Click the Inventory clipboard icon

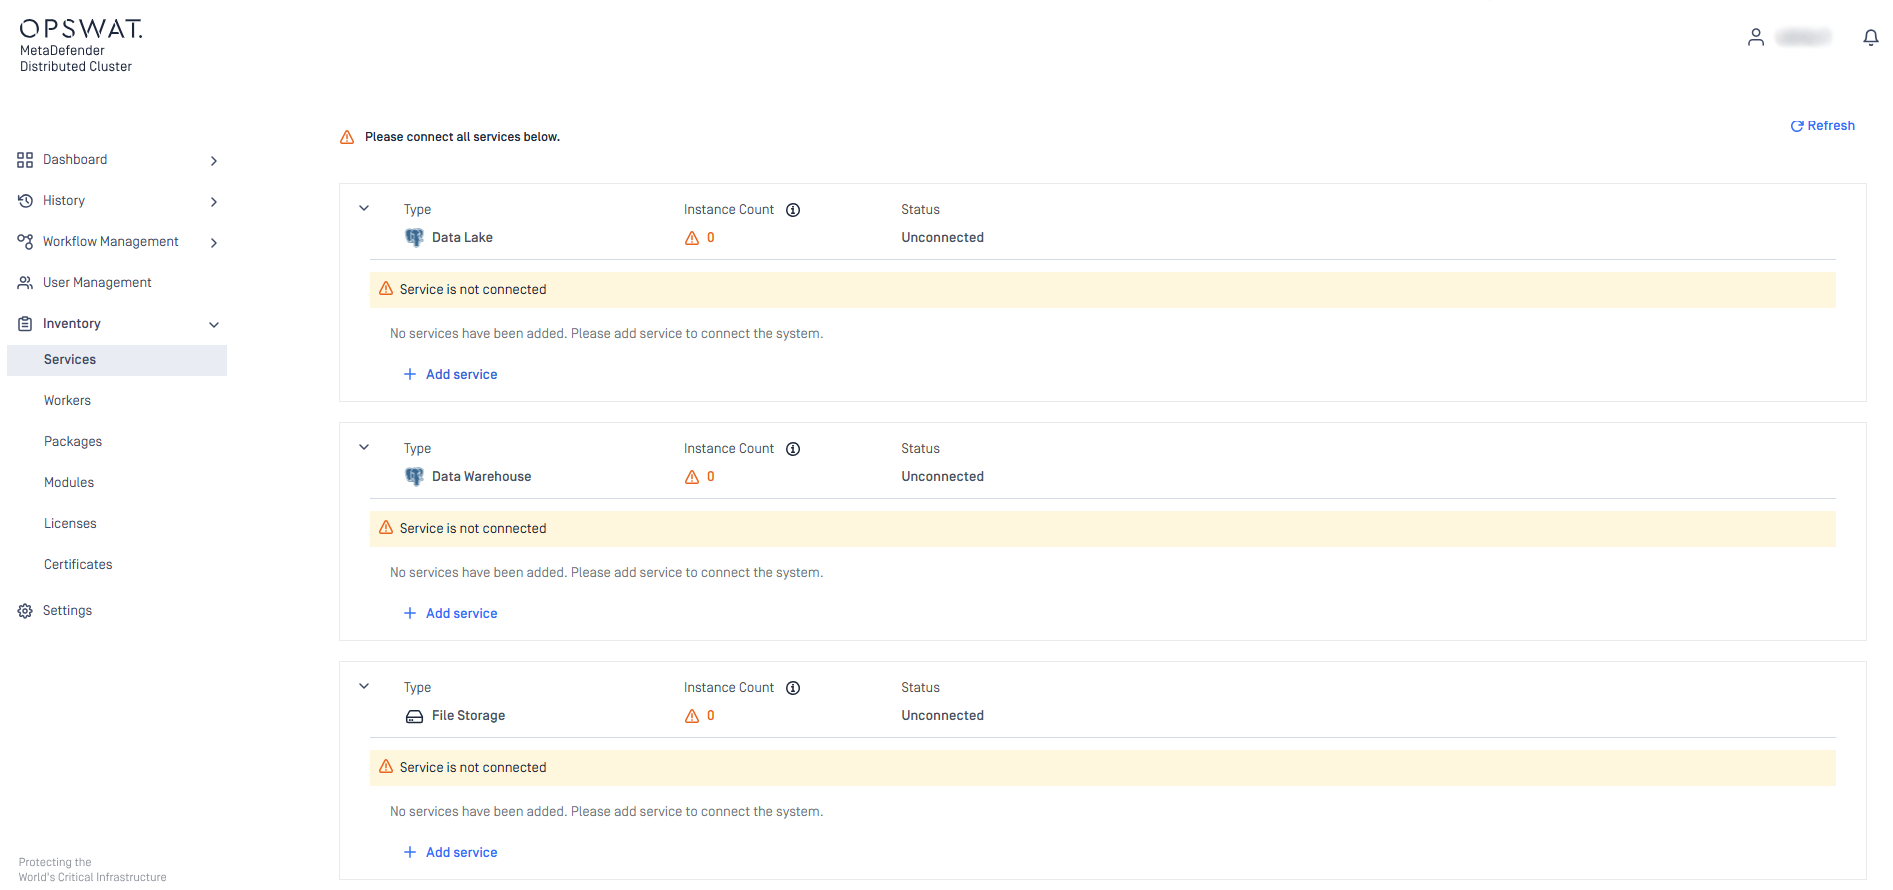click(x=25, y=324)
